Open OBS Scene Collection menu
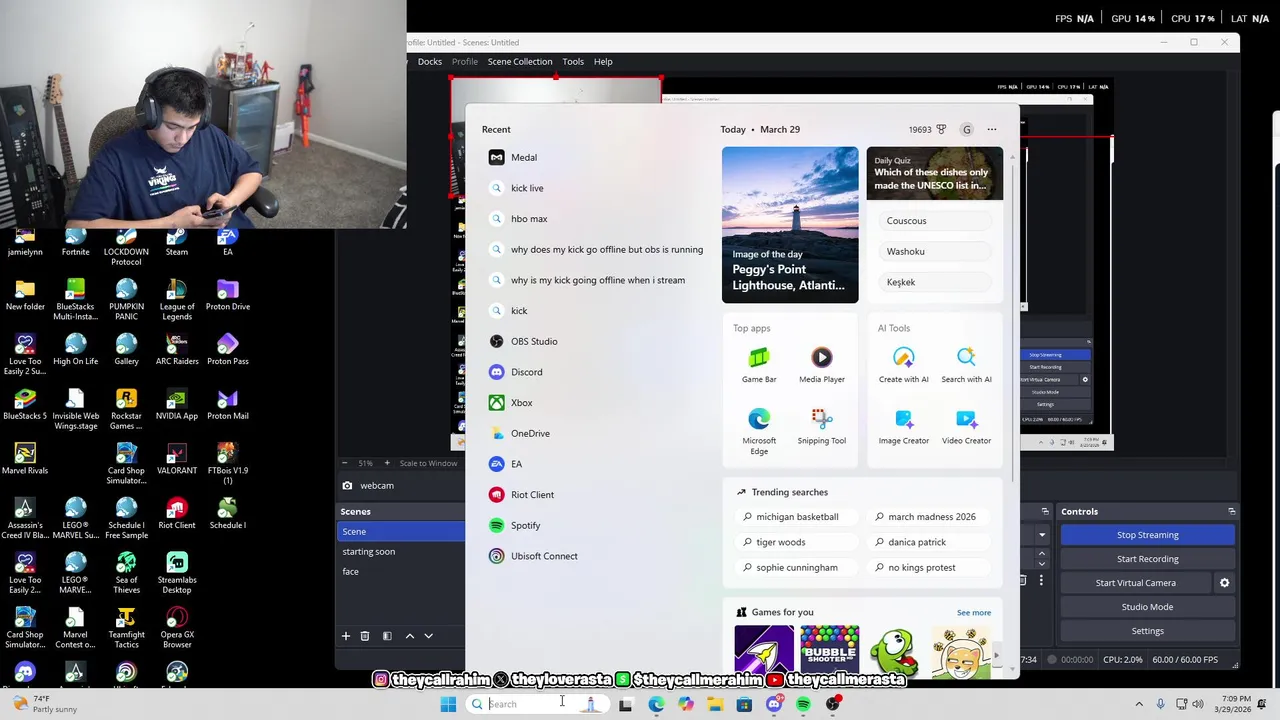The height and width of the screenshot is (720, 1280). point(520,61)
